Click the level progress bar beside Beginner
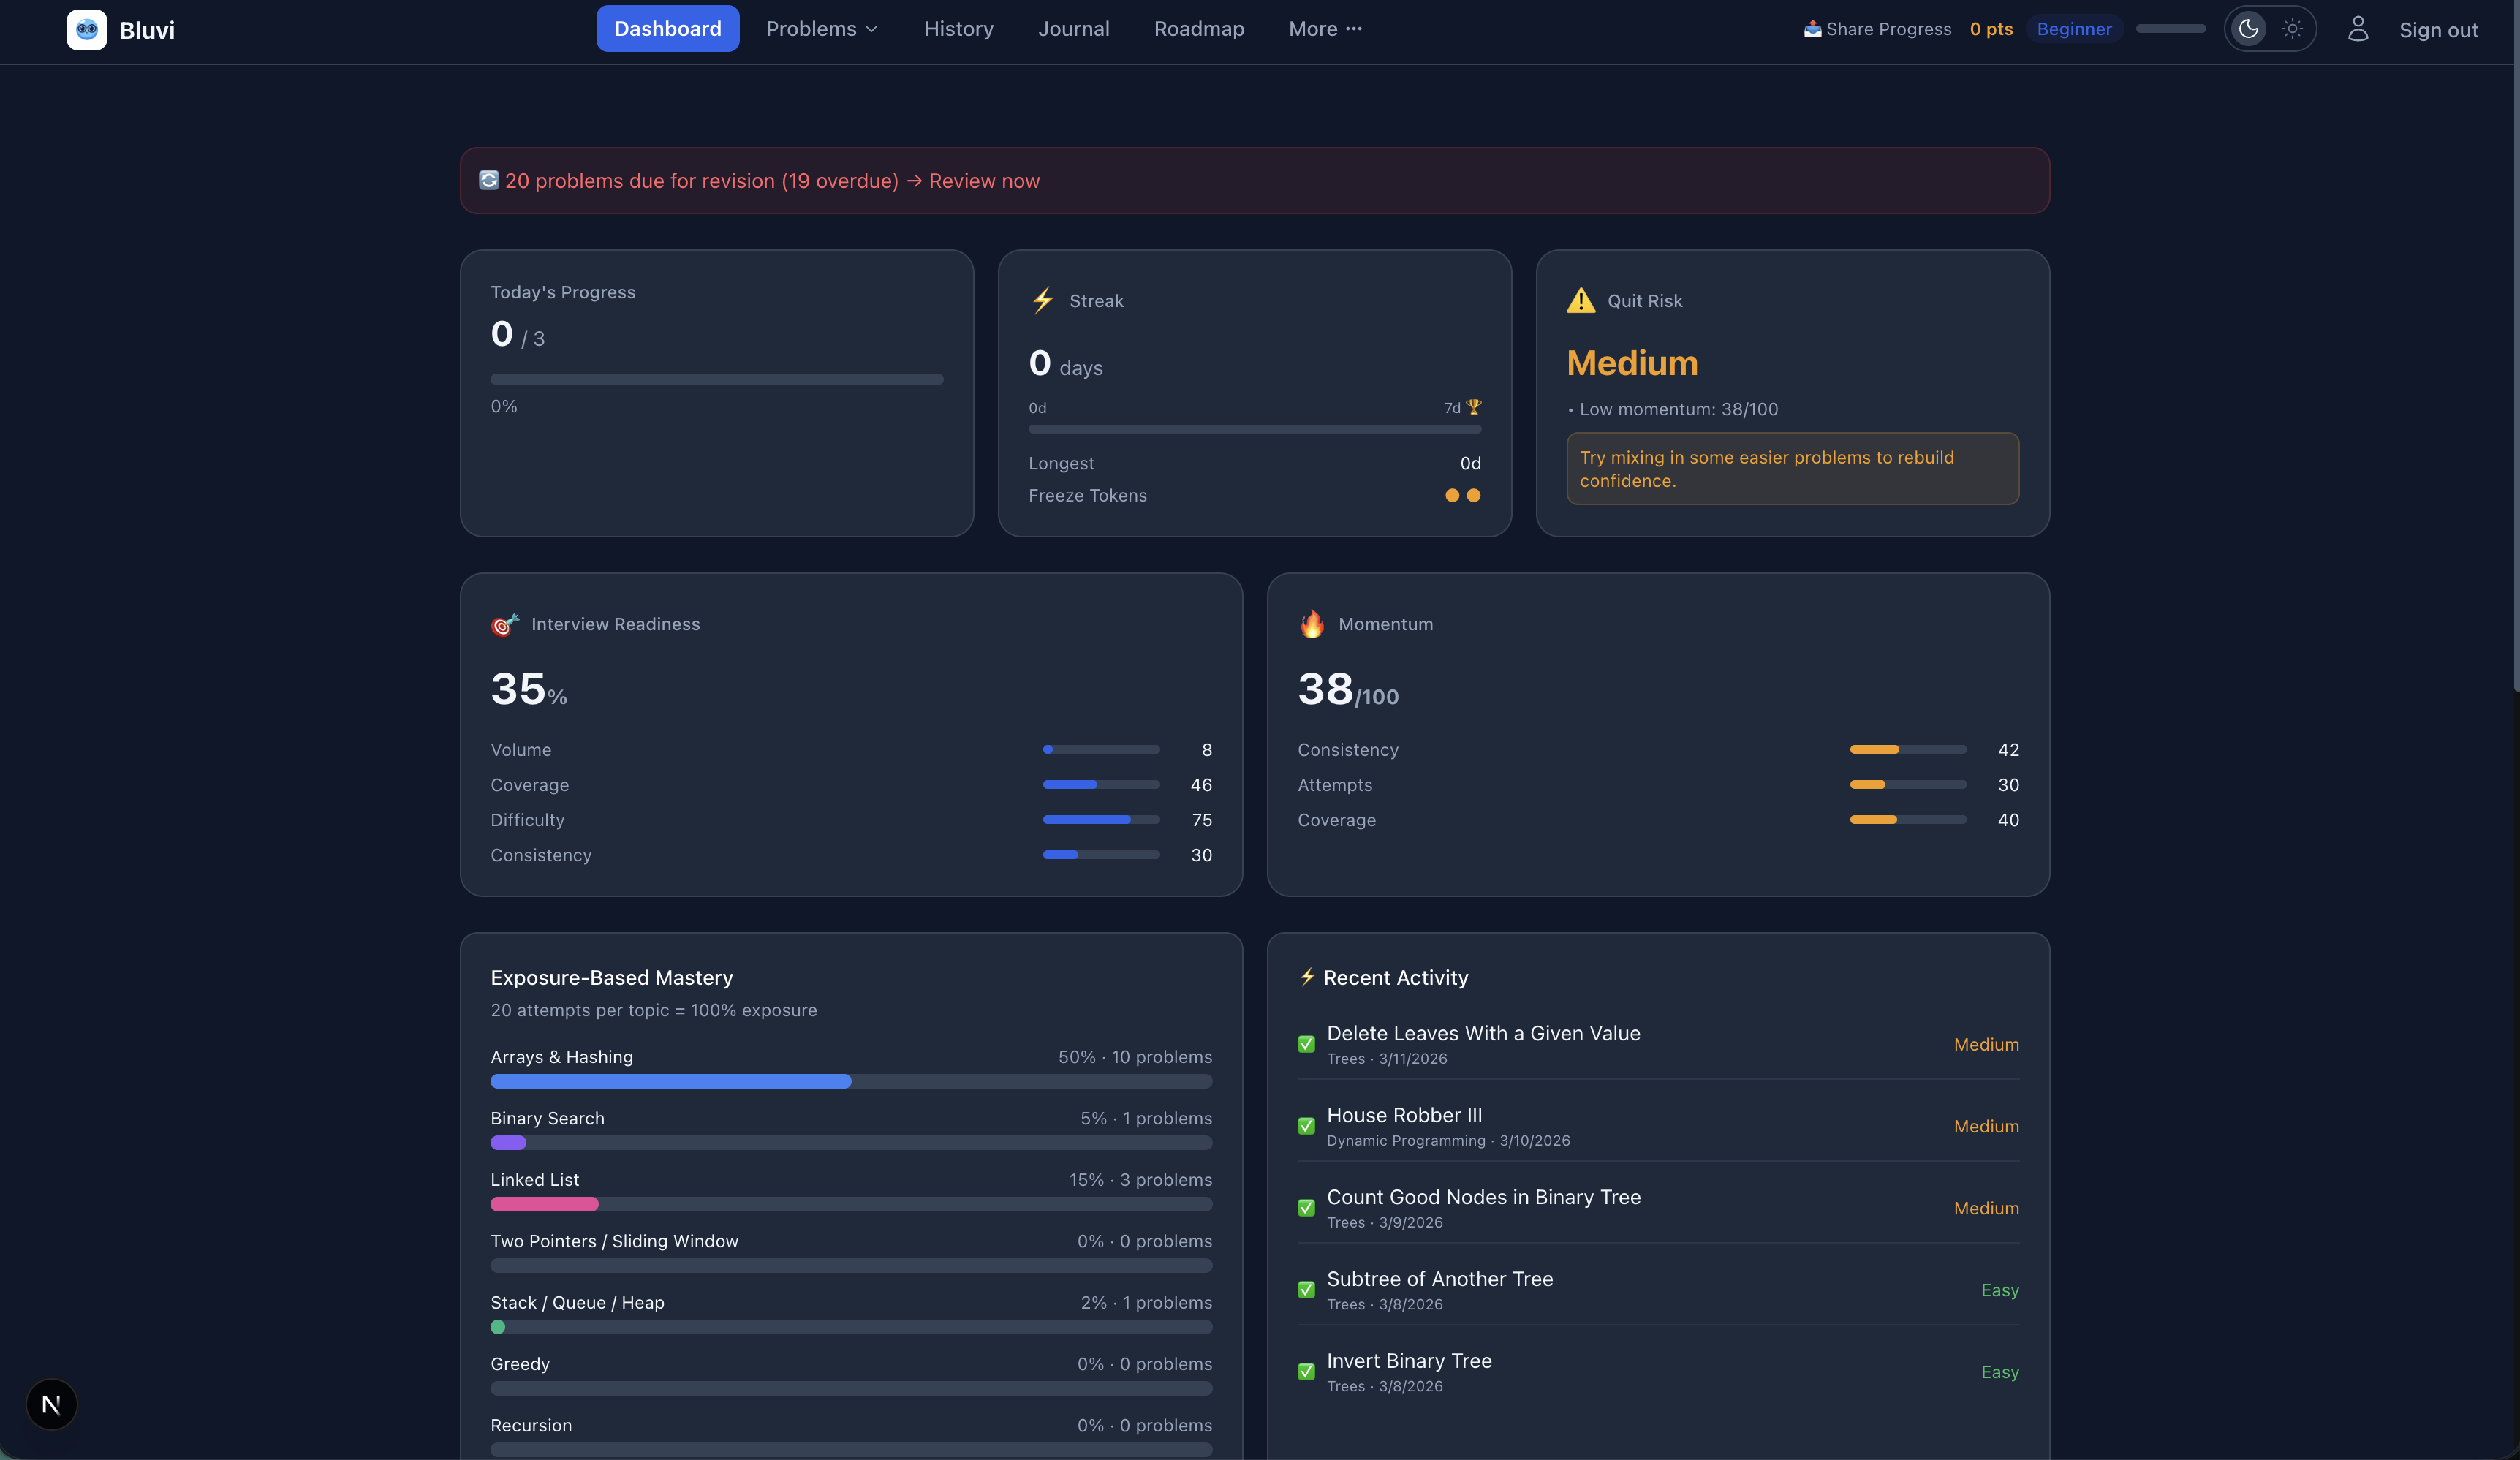This screenshot has height=1460, width=2520. [x=2170, y=29]
